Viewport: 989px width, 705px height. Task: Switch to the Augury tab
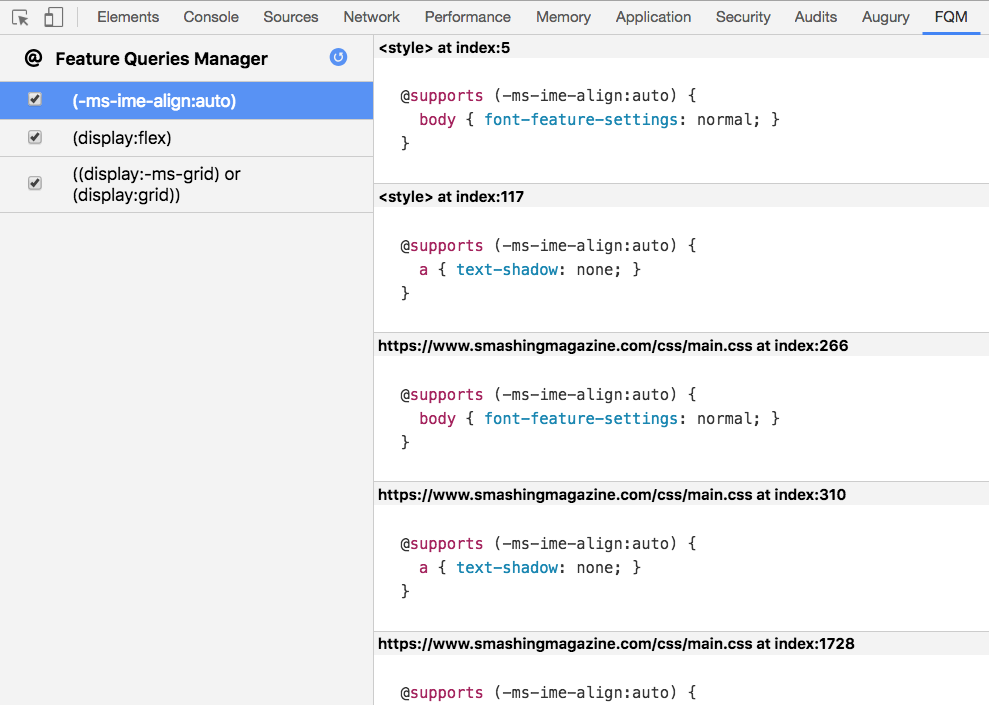(x=886, y=17)
